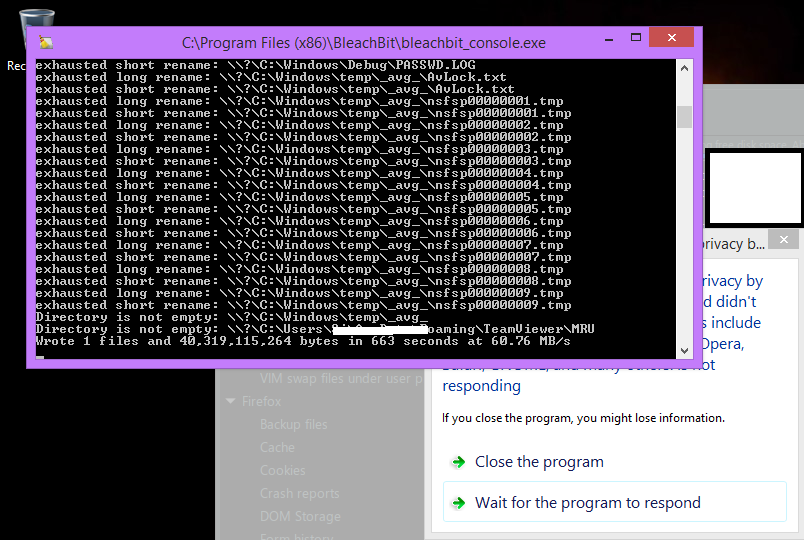Image resolution: width=804 pixels, height=540 pixels.
Task: Maximize the bleachbit_console window
Action: pos(636,37)
